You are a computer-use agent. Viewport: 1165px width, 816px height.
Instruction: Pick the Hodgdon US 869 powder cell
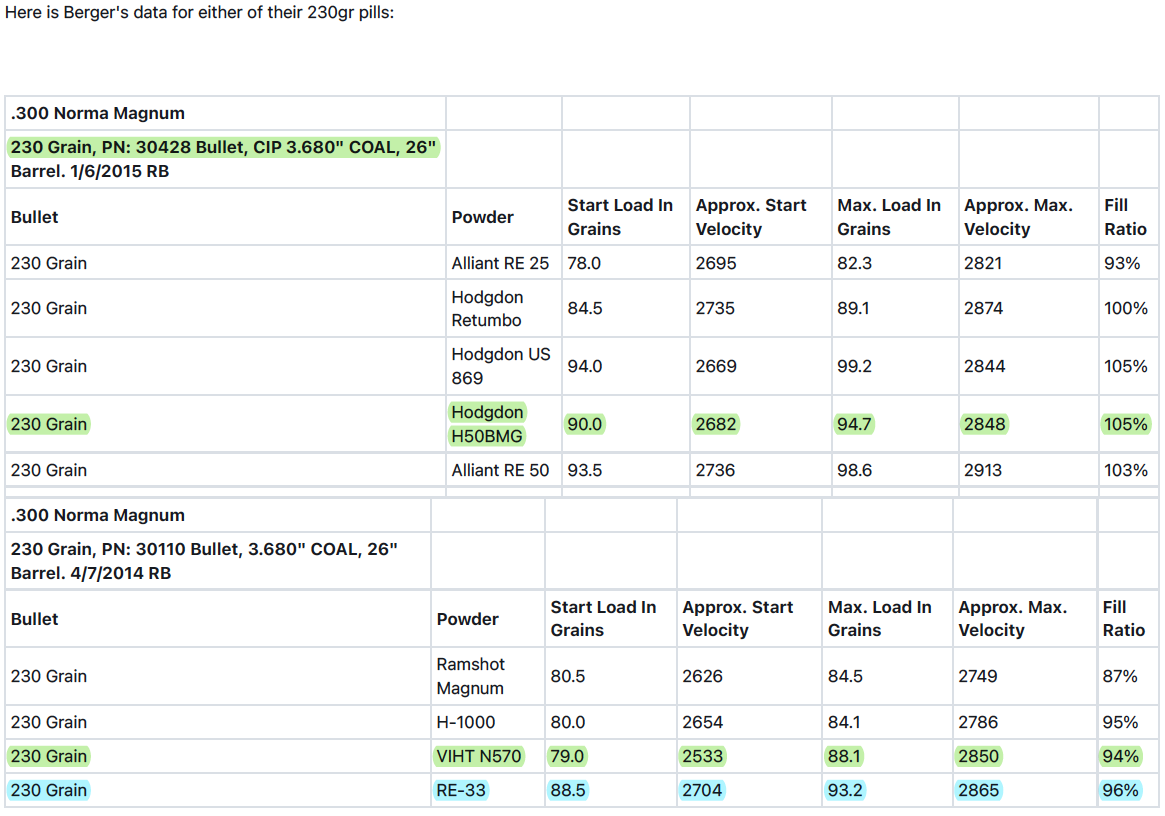500,366
